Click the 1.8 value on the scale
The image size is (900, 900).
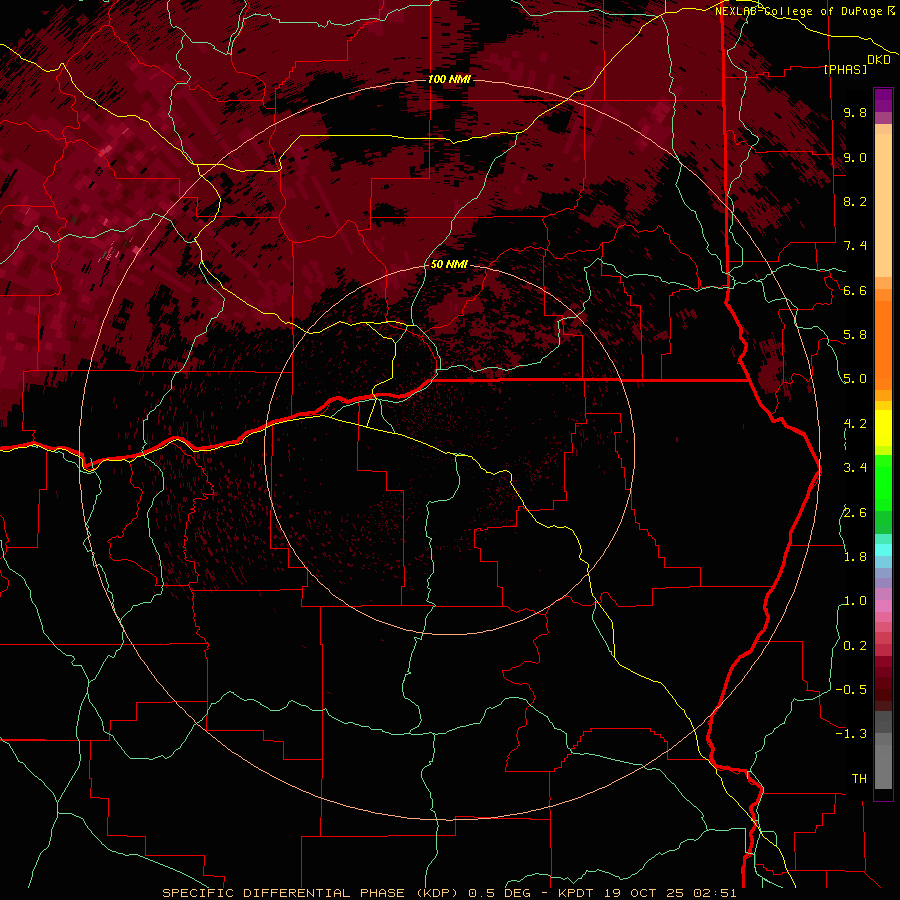pyautogui.click(x=855, y=557)
